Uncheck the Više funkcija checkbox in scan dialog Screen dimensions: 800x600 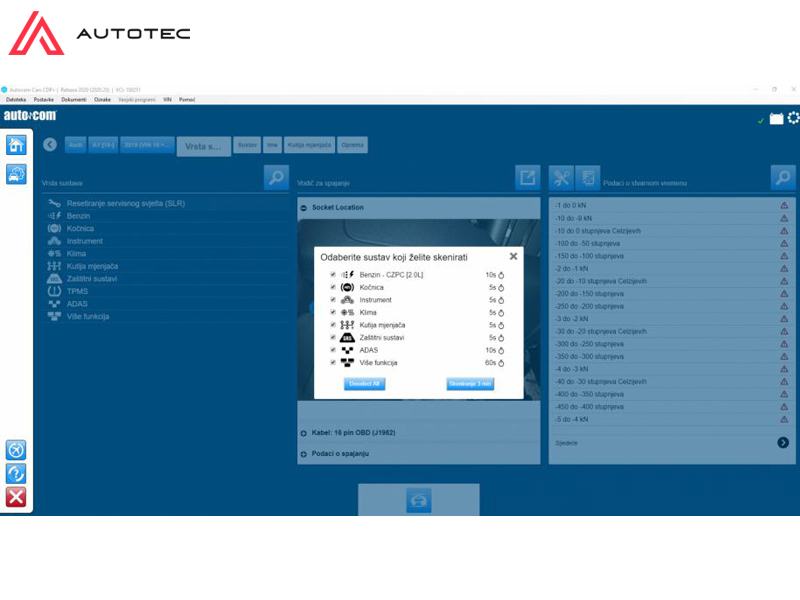coord(333,362)
